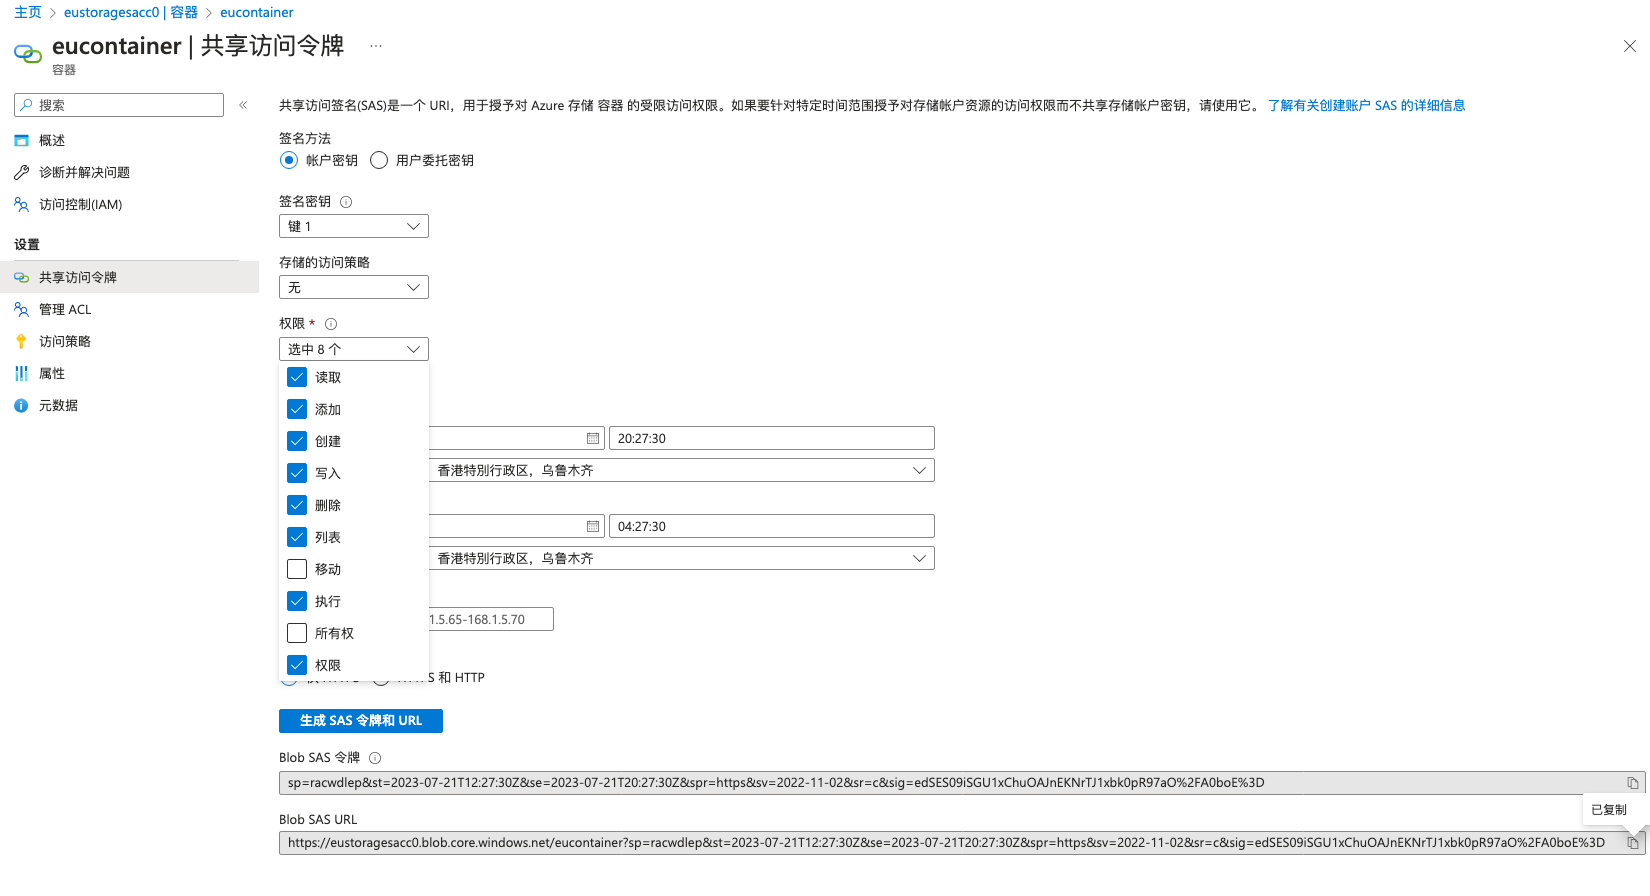Copy the Blob SAS URL to clipboard

pyautogui.click(x=1632, y=843)
